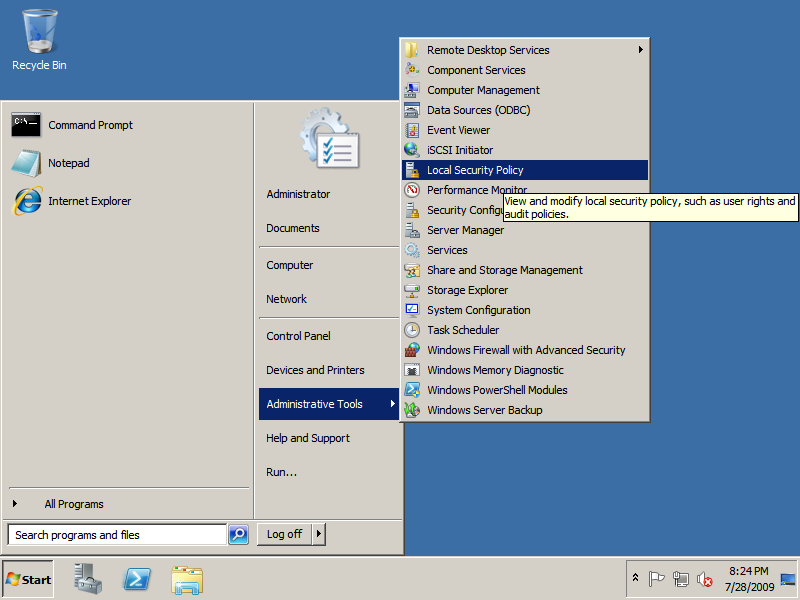Open Local Security Policy
This screenshot has height=600, width=800.
coord(525,170)
